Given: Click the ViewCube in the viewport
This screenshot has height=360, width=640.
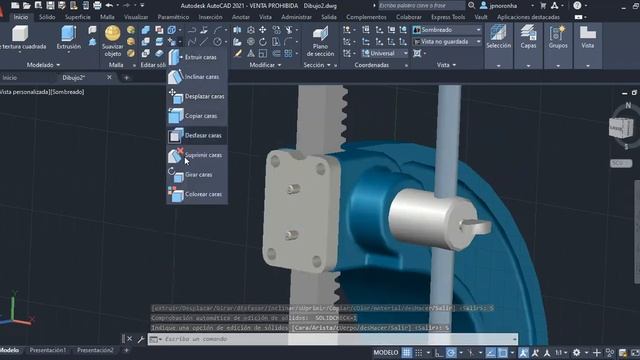Looking at the screenshot, I should click(621, 129).
